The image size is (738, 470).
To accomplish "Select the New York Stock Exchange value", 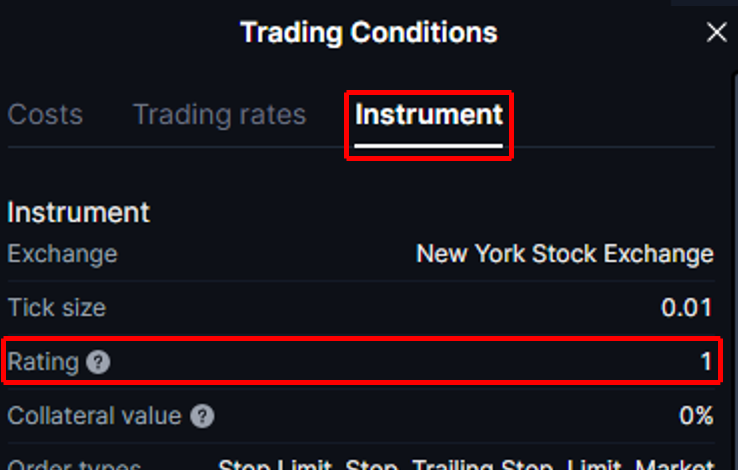I will point(564,254).
